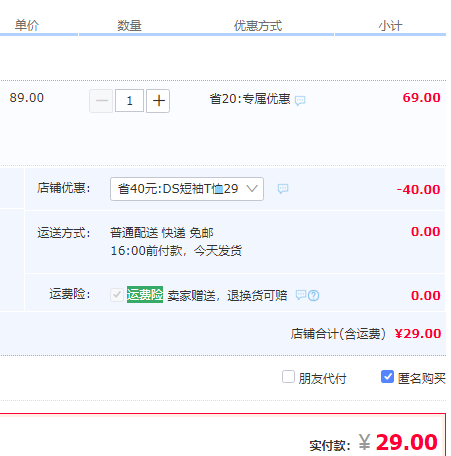Uncheck the 匿名购买 checkbox
451x456 pixels.
pyautogui.click(x=387, y=377)
